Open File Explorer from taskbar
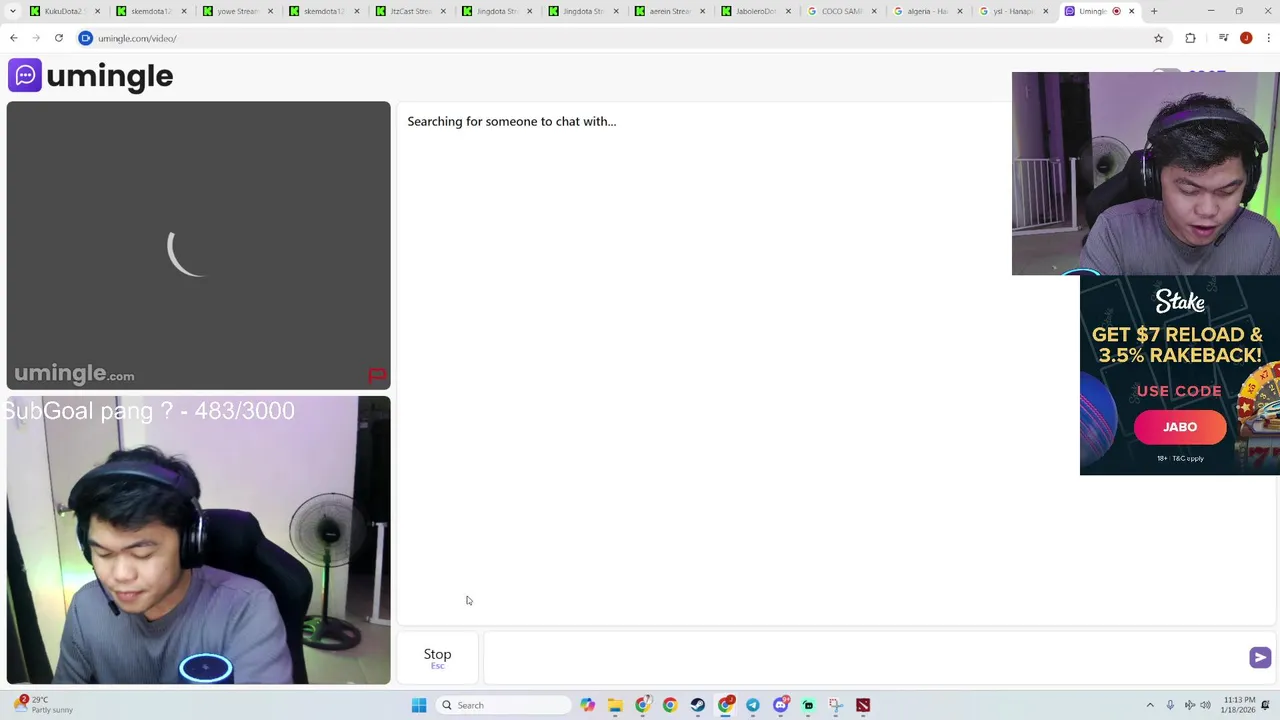This screenshot has width=1280, height=720. 615,705
